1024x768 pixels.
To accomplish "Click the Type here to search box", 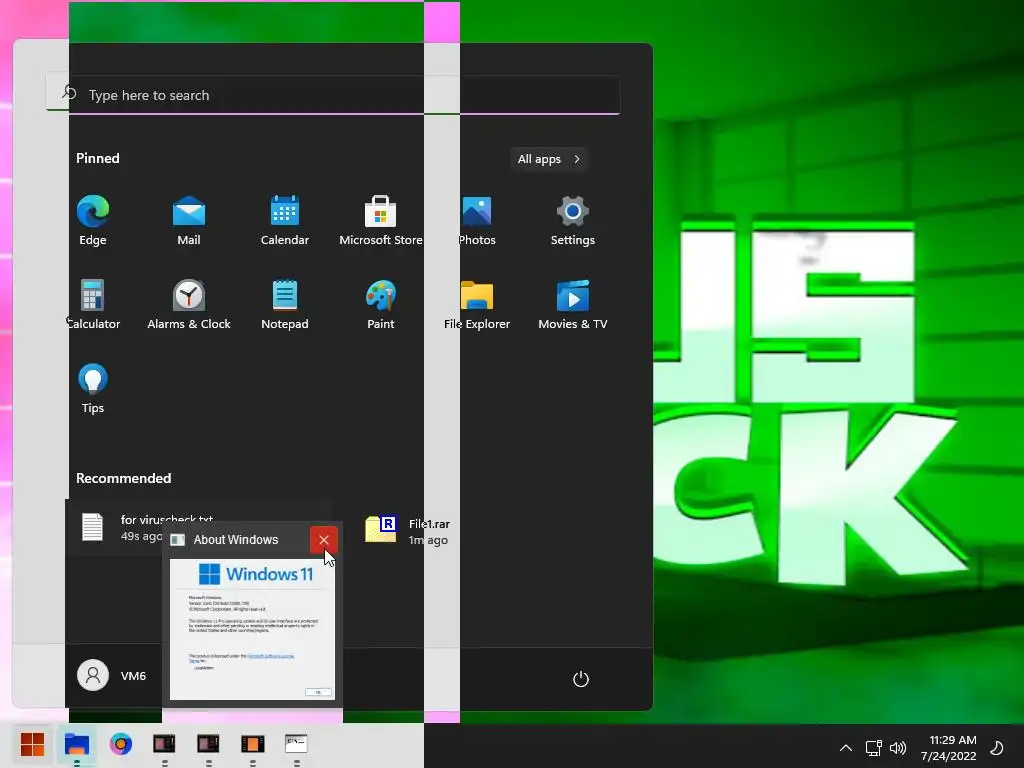I will (333, 95).
